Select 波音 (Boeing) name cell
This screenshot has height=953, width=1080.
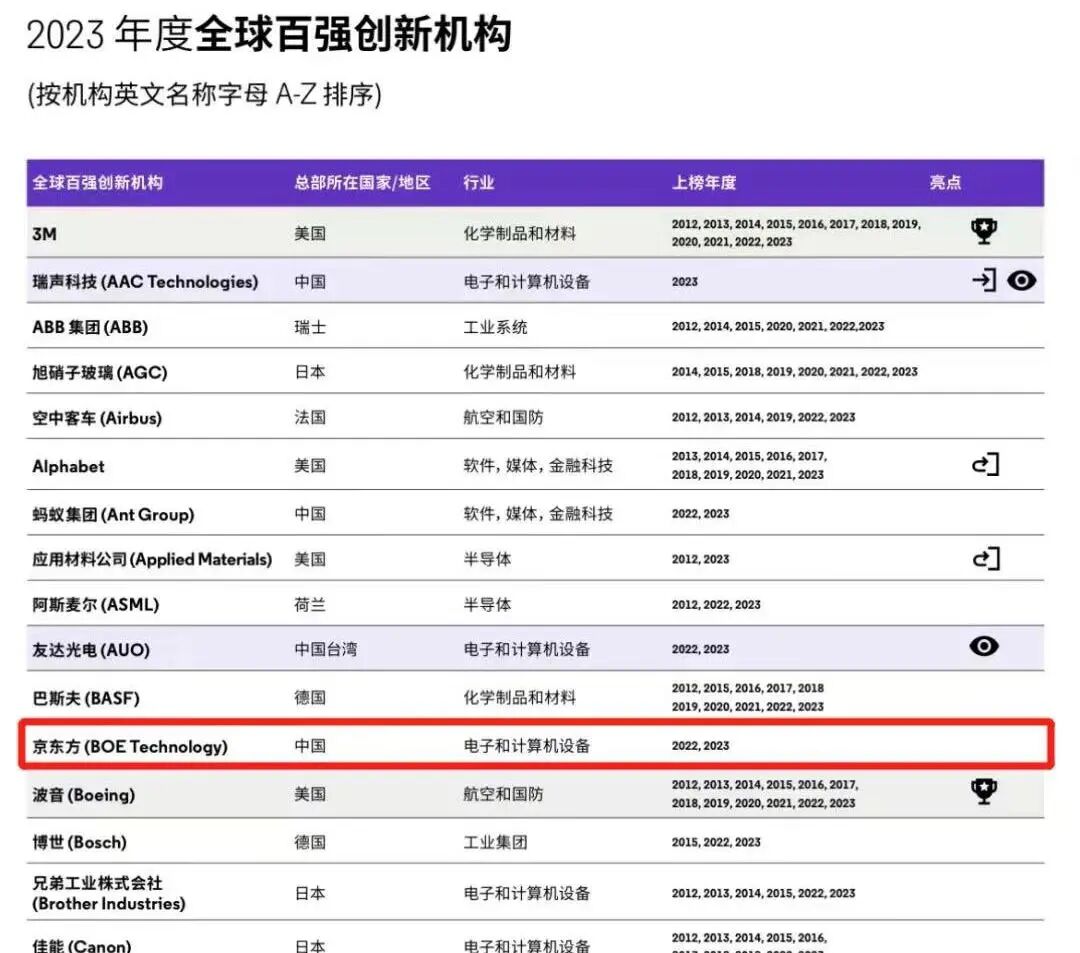pyautogui.click(x=83, y=795)
